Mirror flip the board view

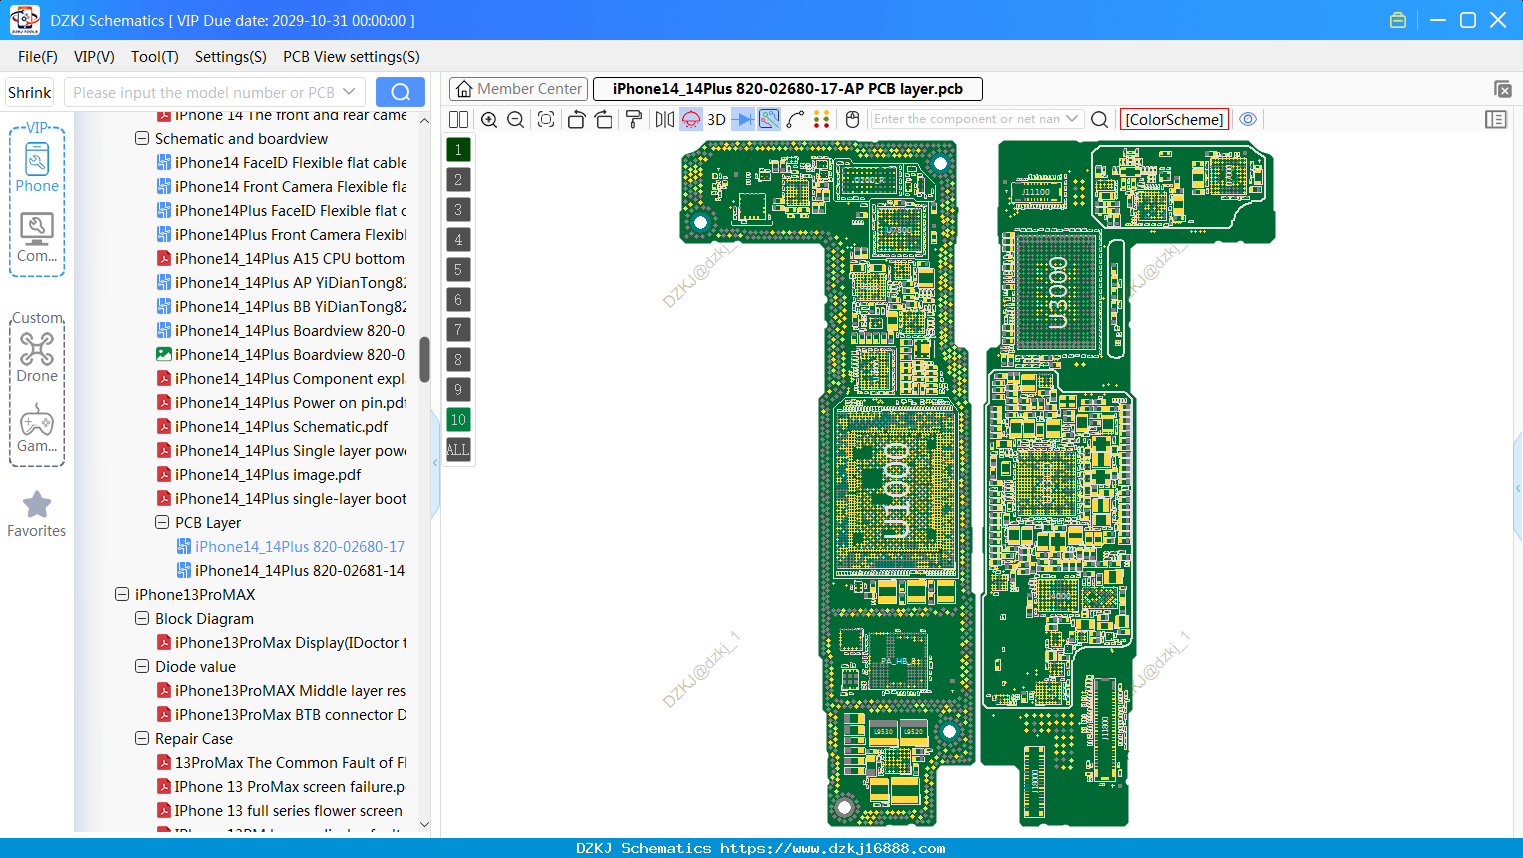[x=664, y=119]
